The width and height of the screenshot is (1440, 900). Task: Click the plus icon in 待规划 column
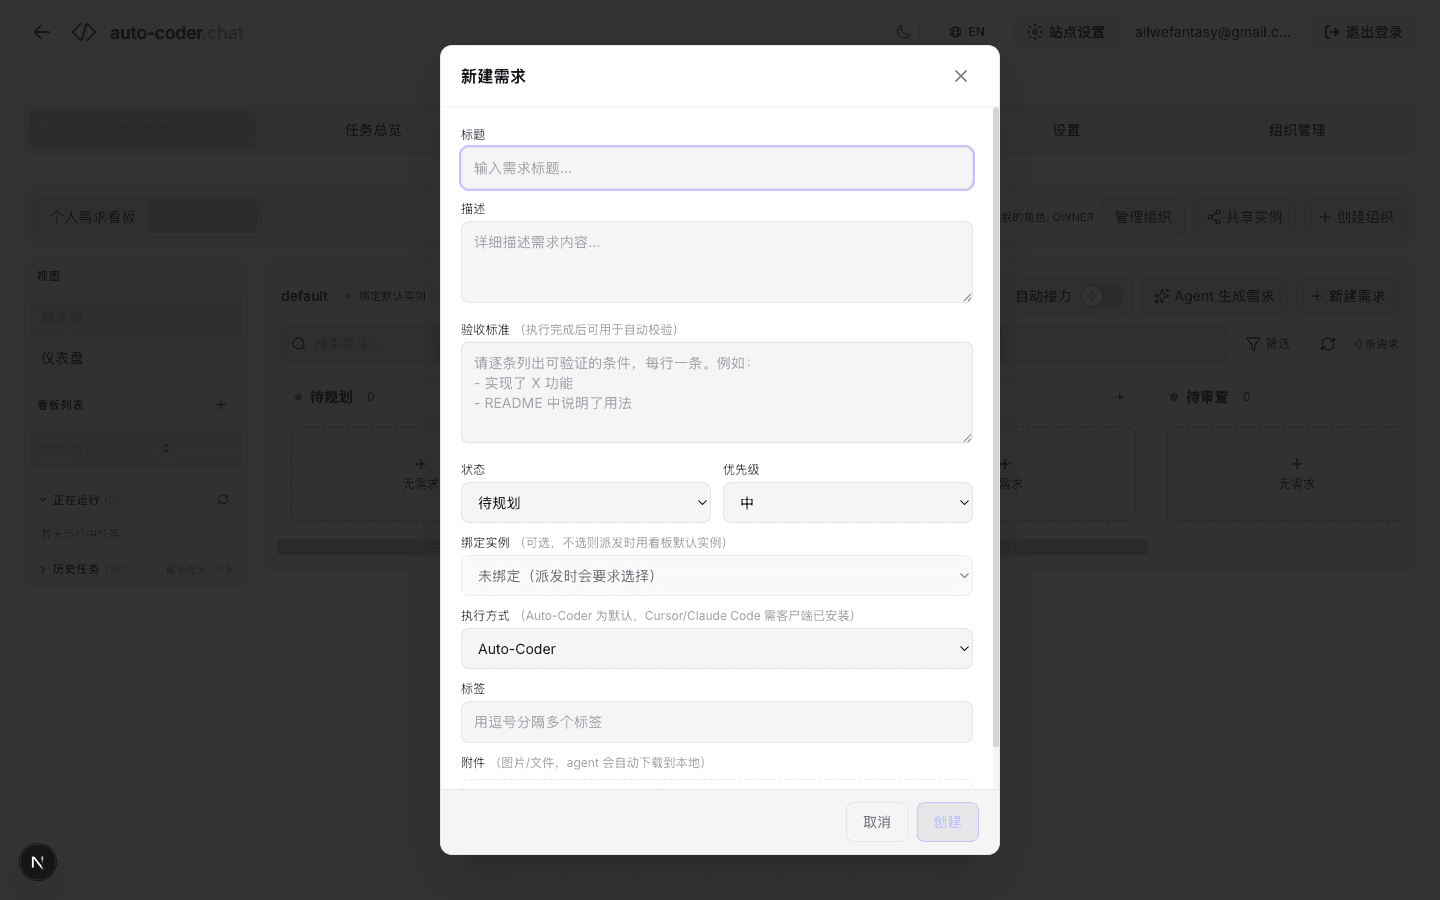click(421, 464)
